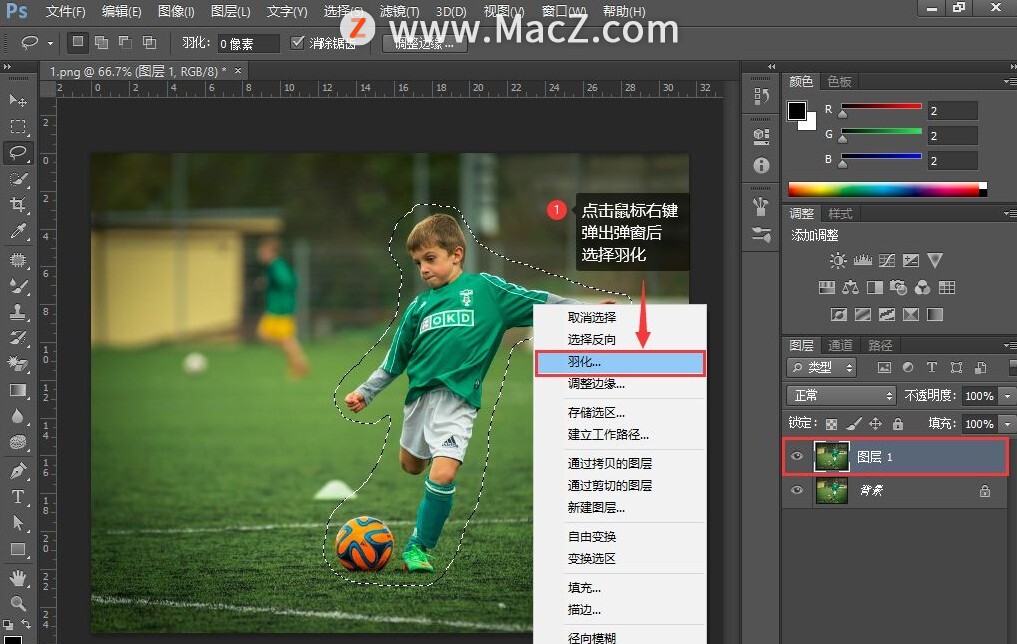
Task: Add a Color Balance adjustment
Action: coord(850,287)
